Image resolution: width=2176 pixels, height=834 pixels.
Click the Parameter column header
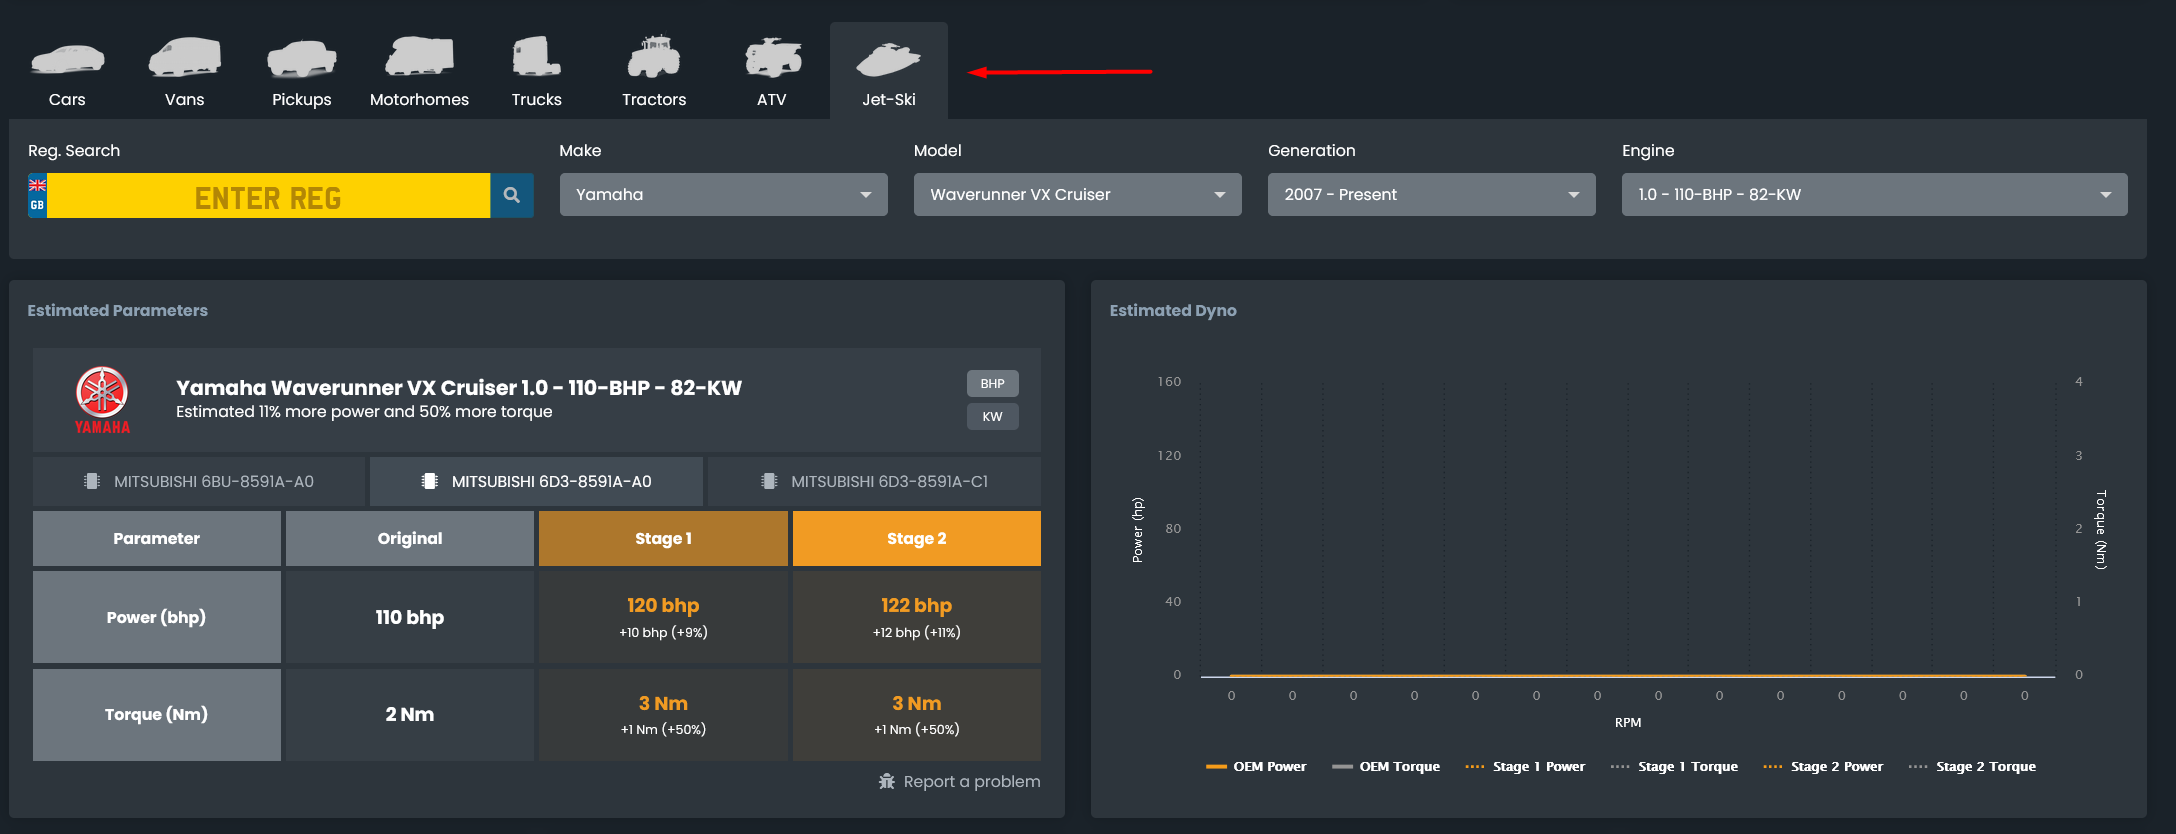point(157,539)
